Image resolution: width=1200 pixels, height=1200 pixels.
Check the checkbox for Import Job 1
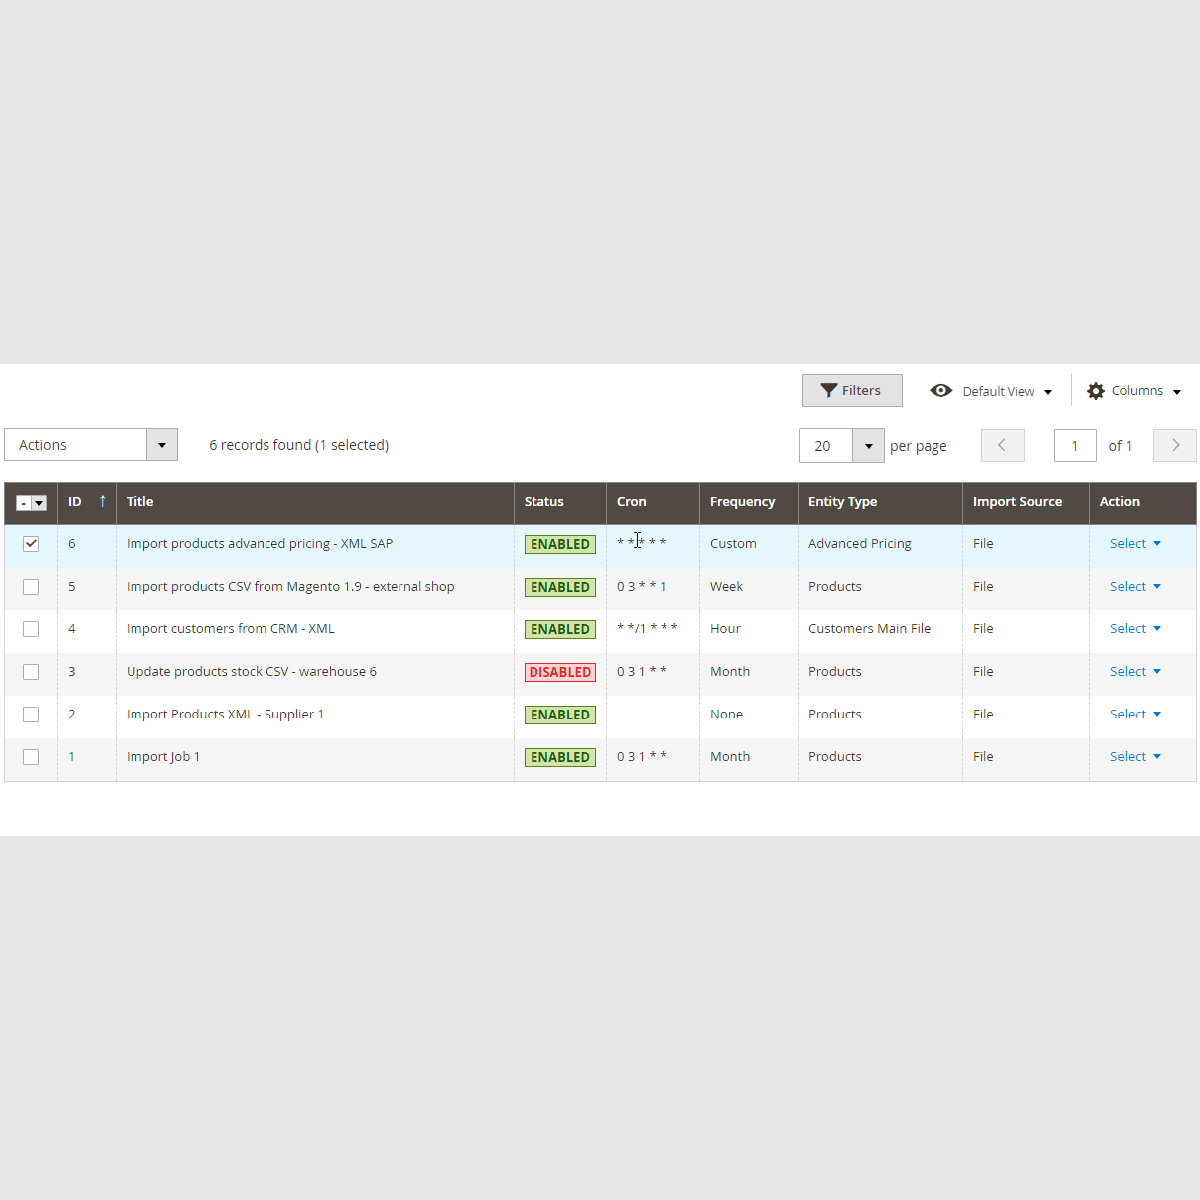(31, 757)
